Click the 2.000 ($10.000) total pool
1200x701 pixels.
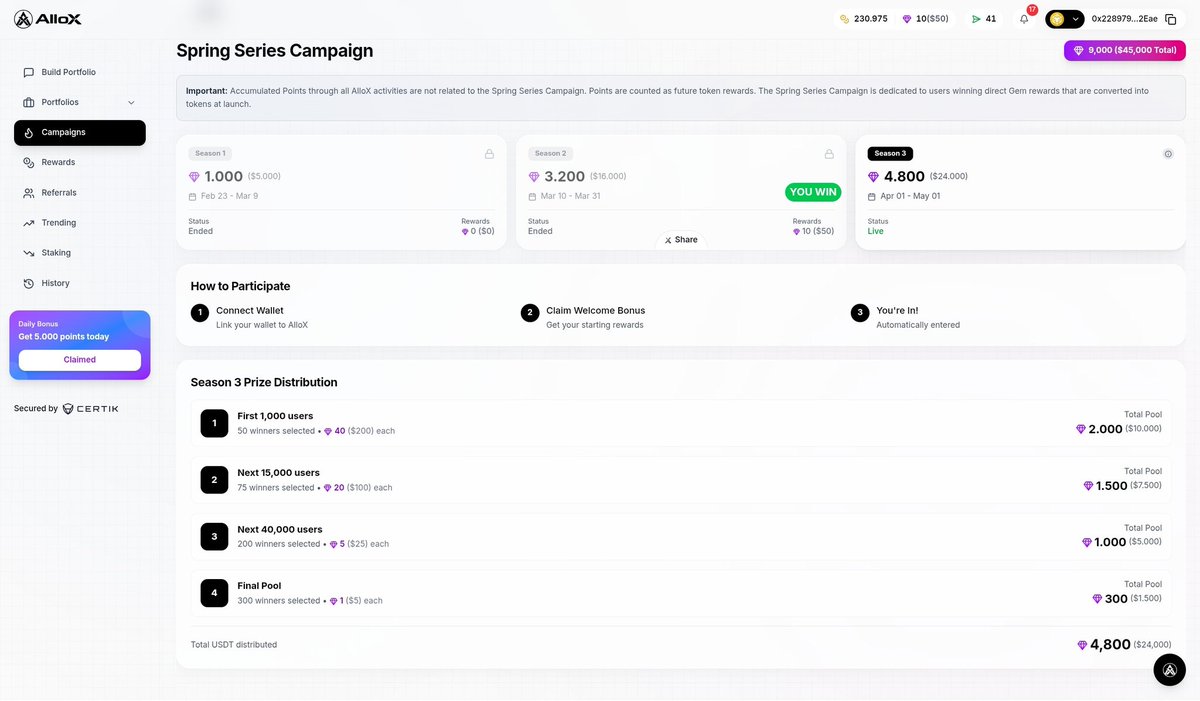point(1119,429)
